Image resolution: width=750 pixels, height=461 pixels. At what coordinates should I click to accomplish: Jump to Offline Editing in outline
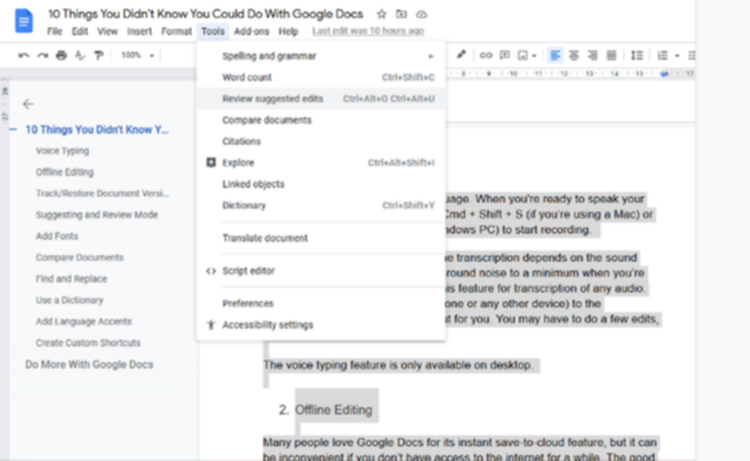pos(65,172)
